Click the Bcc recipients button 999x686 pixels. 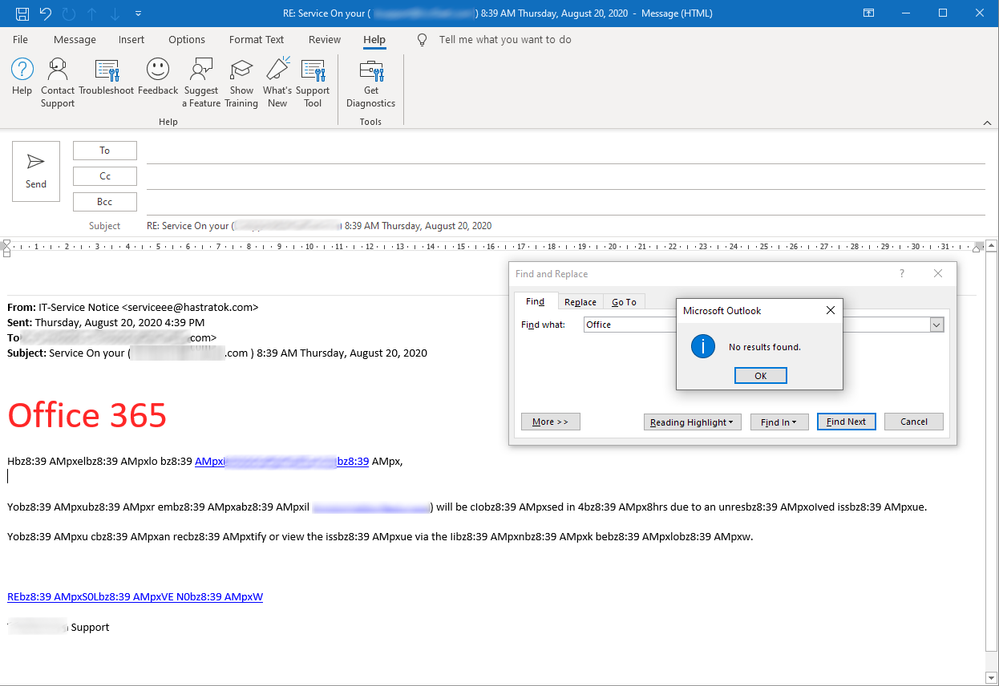pyautogui.click(x=104, y=201)
